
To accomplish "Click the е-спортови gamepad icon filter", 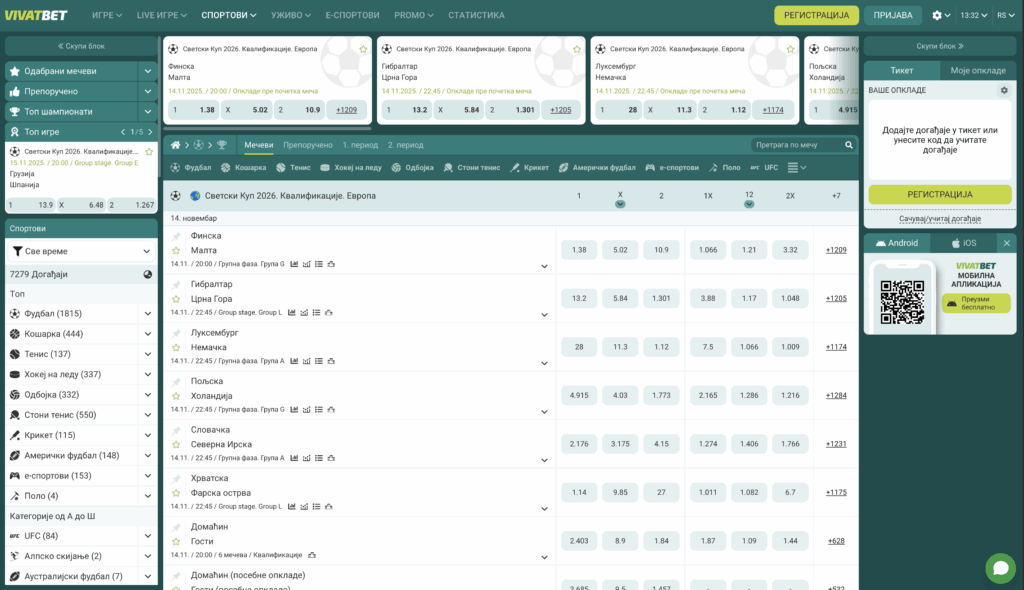I will (x=650, y=168).
